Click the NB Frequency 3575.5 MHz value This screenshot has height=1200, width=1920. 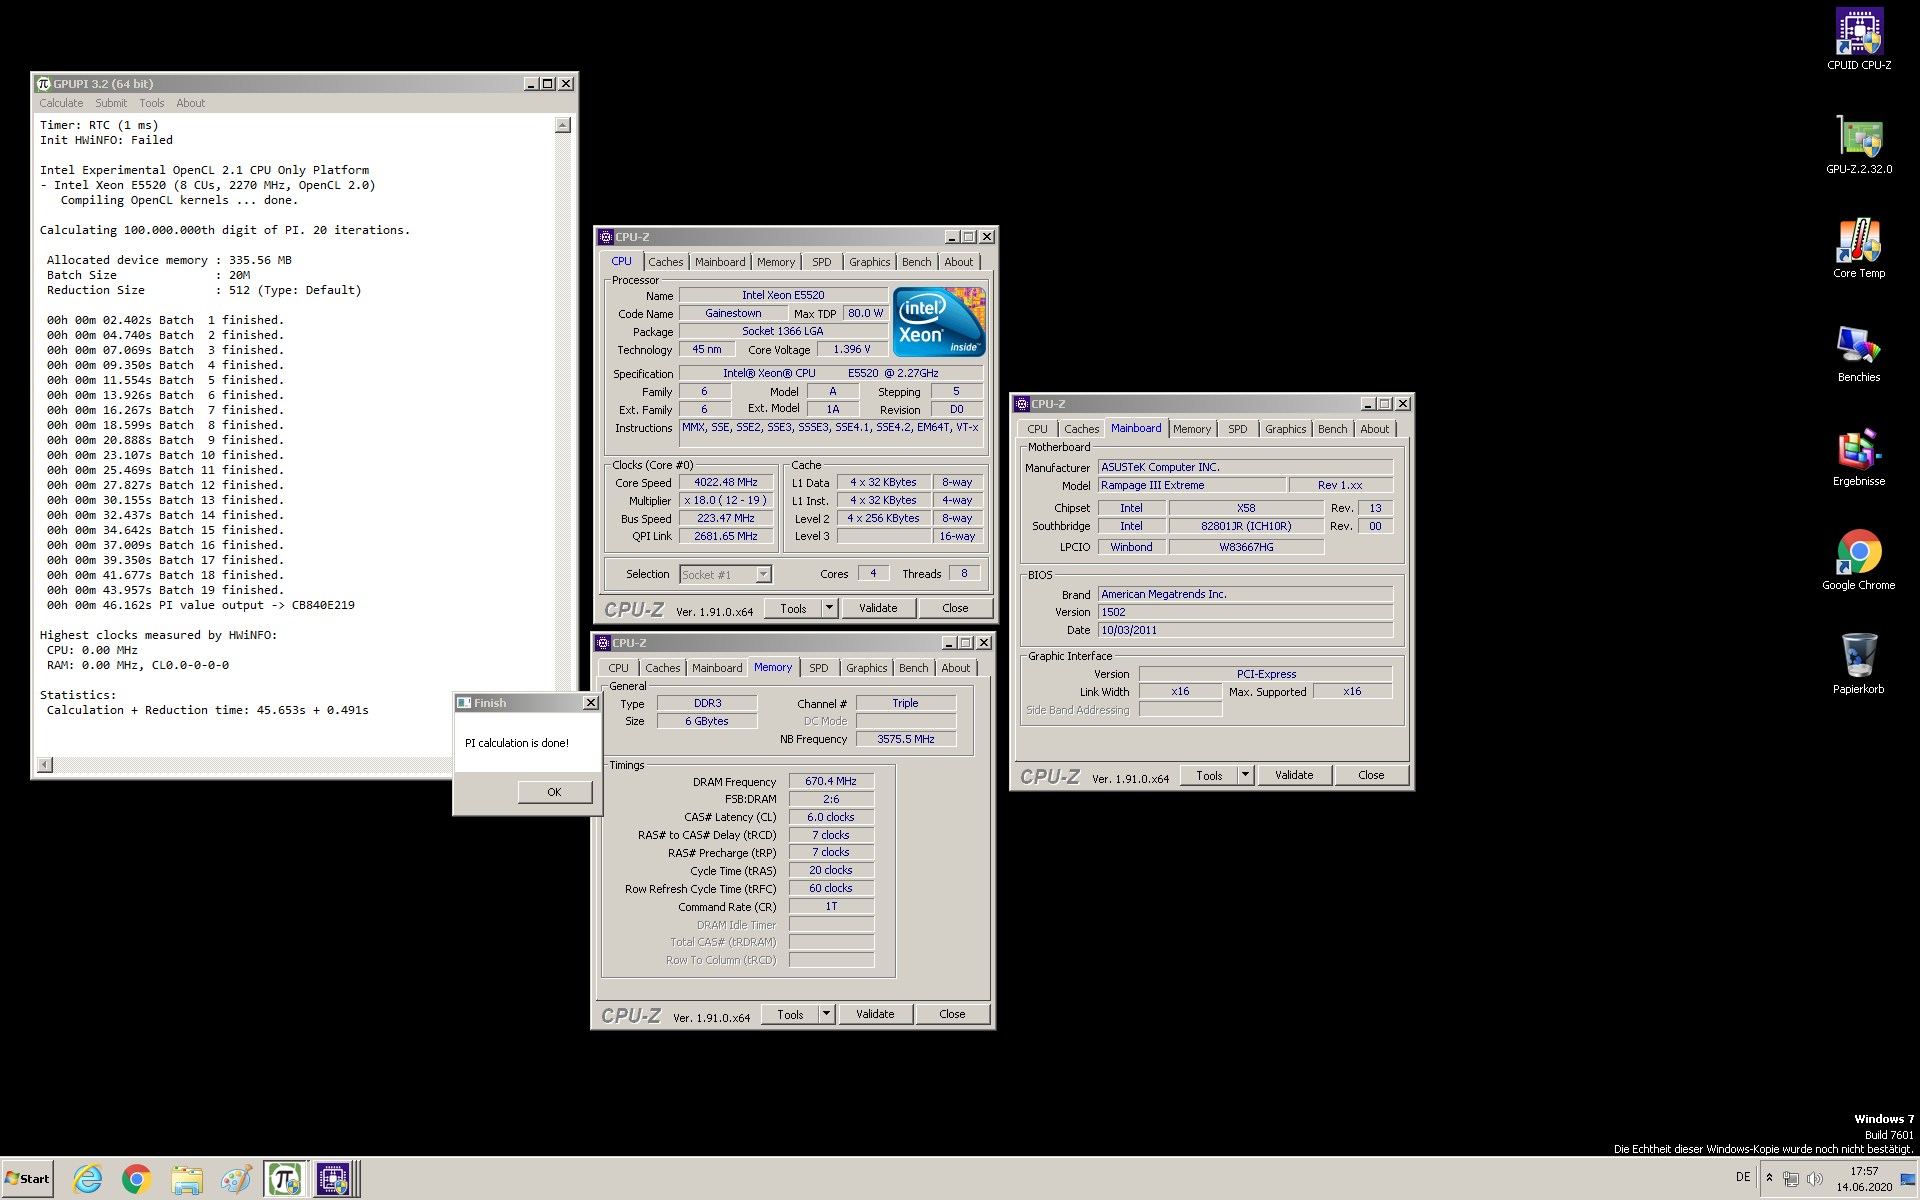coord(905,739)
